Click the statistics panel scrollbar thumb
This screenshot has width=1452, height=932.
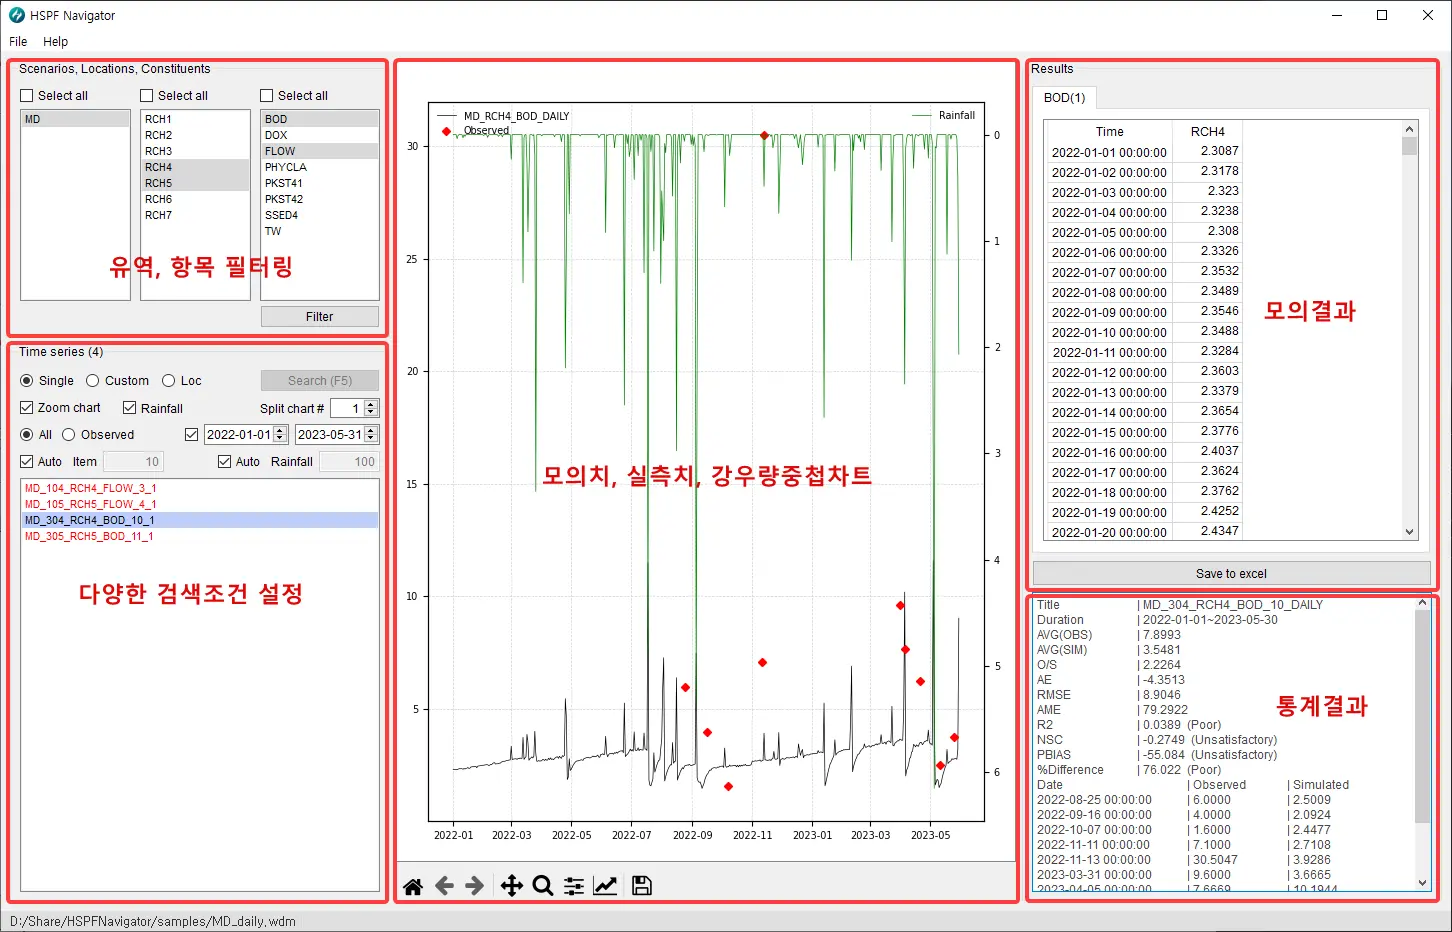tap(1423, 716)
